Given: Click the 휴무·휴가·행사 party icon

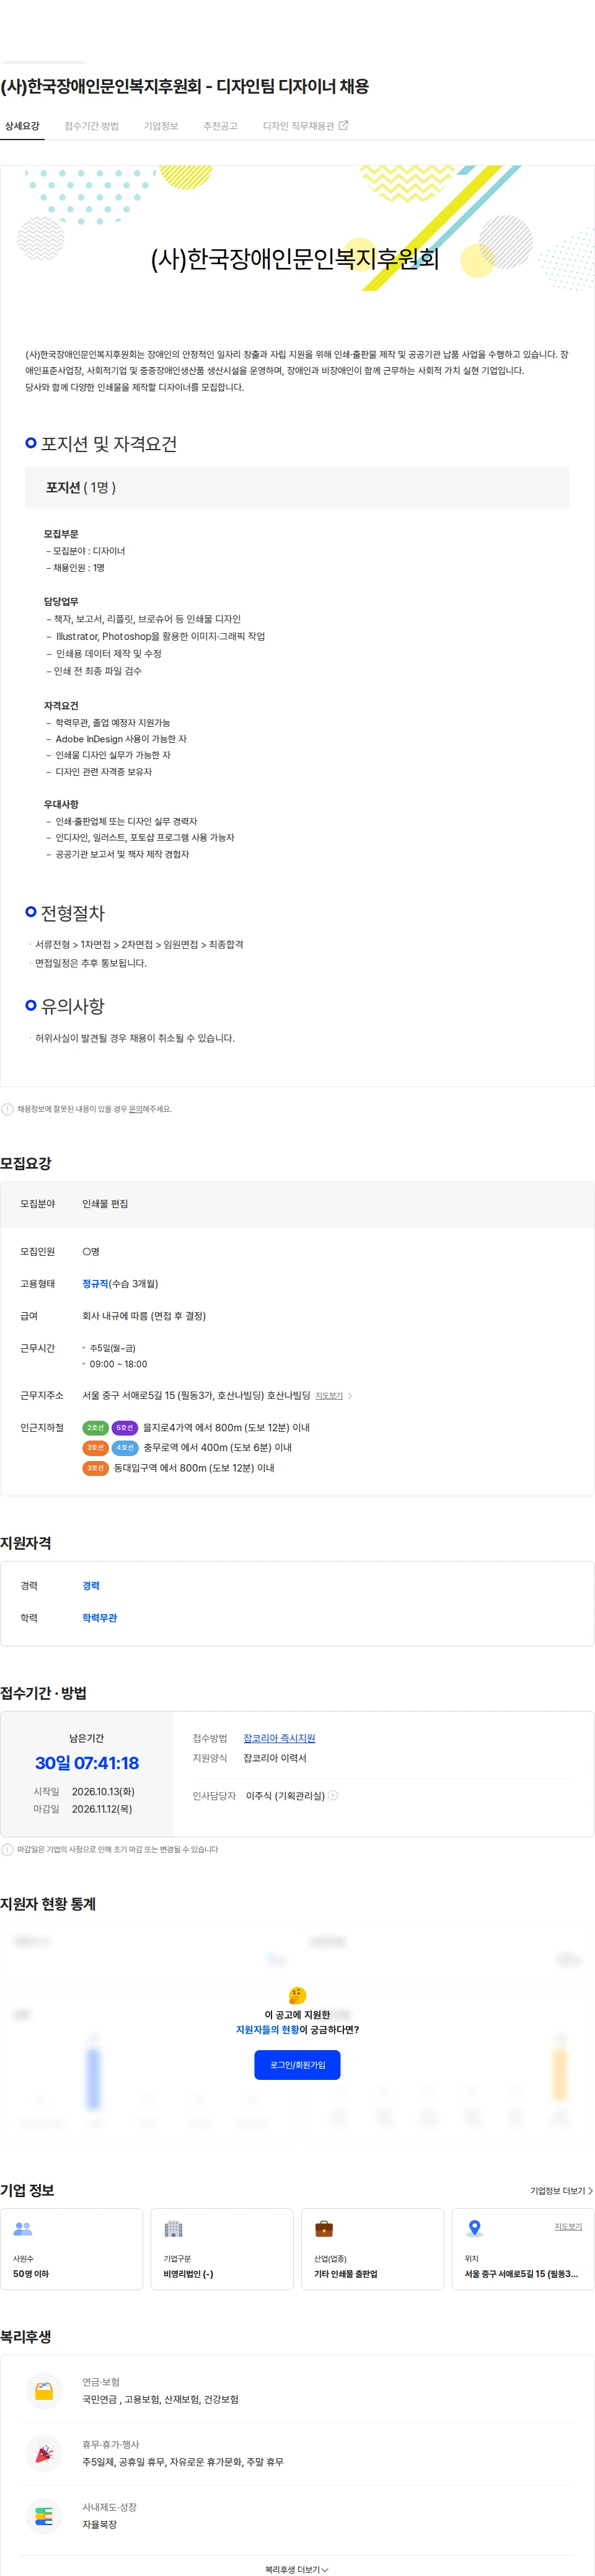Looking at the screenshot, I should (x=44, y=2453).
